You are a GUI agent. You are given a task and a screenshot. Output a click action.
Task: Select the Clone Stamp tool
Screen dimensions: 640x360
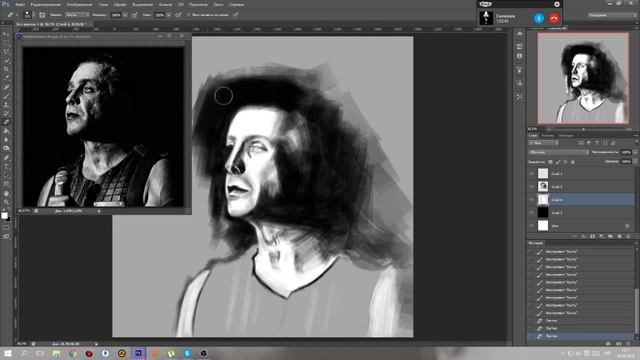pyautogui.click(x=6, y=104)
